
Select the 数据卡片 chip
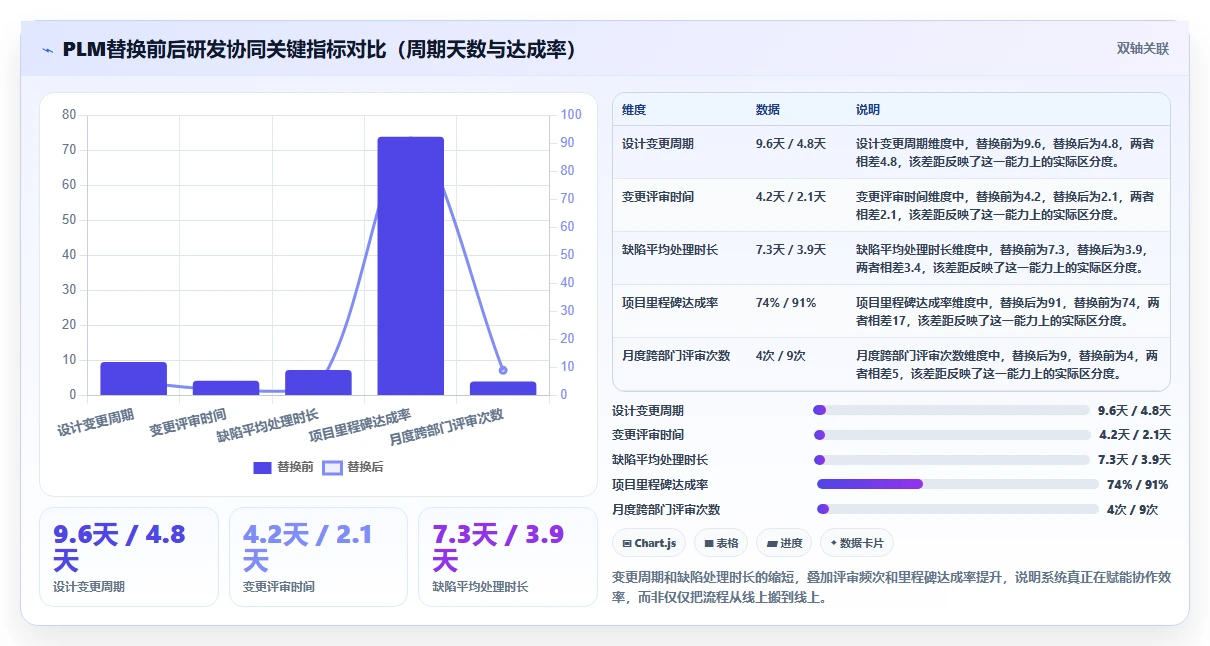pos(856,543)
